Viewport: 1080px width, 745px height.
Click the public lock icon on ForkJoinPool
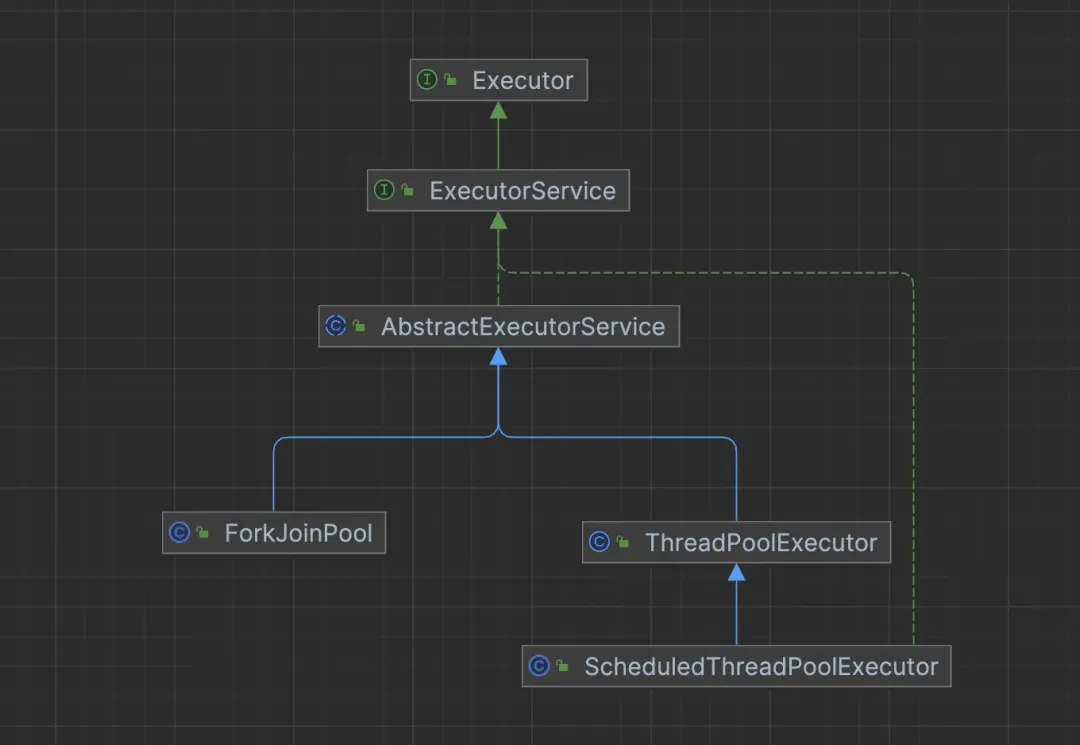(202, 532)
